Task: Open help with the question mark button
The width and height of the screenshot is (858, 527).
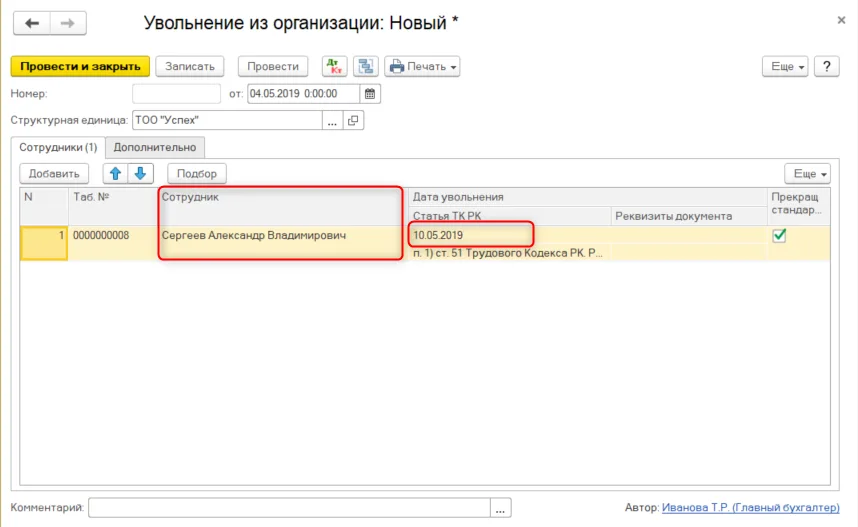Action: (x=827, y=66)
